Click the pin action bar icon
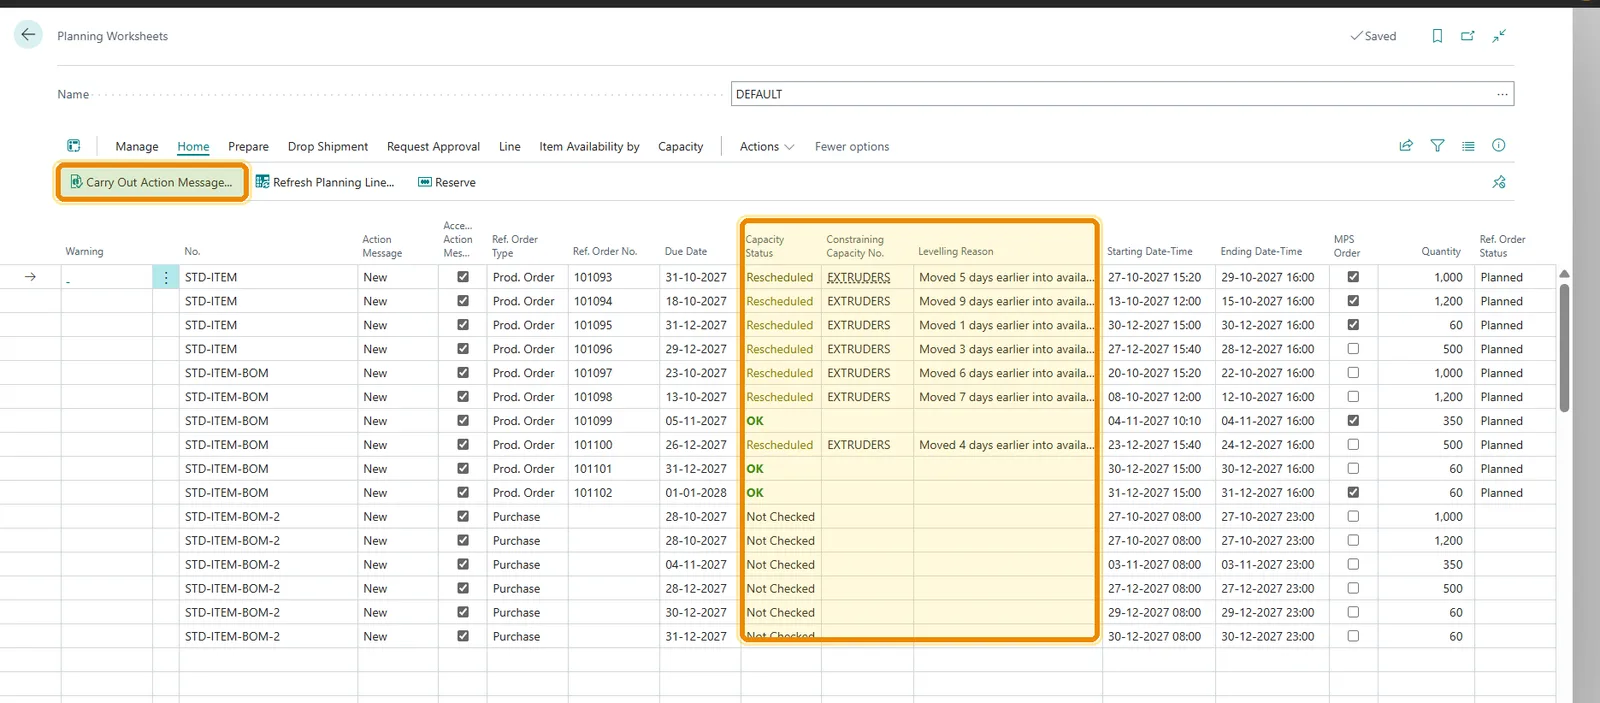The width and height of the screenshot is (1600, 703). pyautogui.click(x=1499, y=182)
